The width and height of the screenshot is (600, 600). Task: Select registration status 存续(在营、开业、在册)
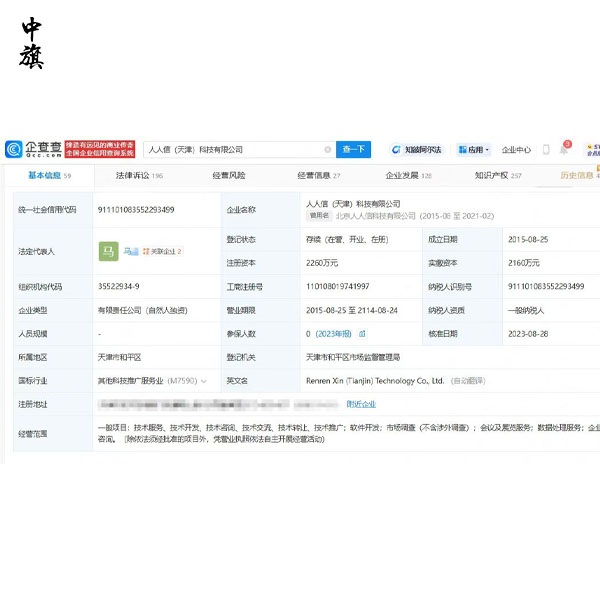347,240
